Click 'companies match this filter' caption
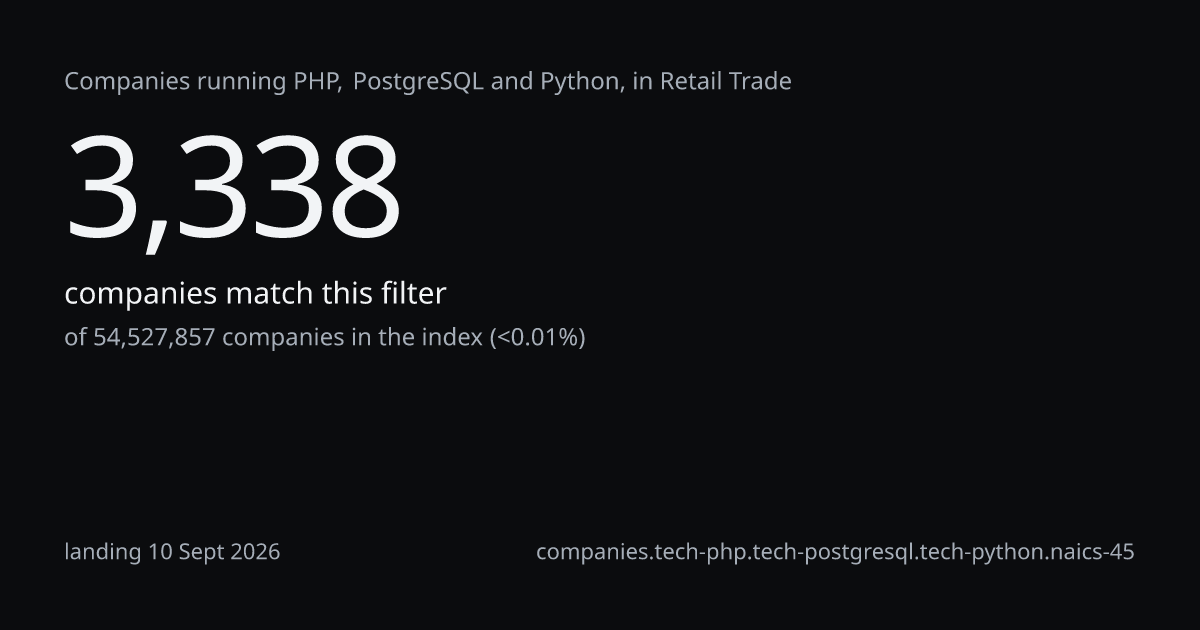This screenshot has height=630, width=1200. pyautogui.click(x=255, y=294)
